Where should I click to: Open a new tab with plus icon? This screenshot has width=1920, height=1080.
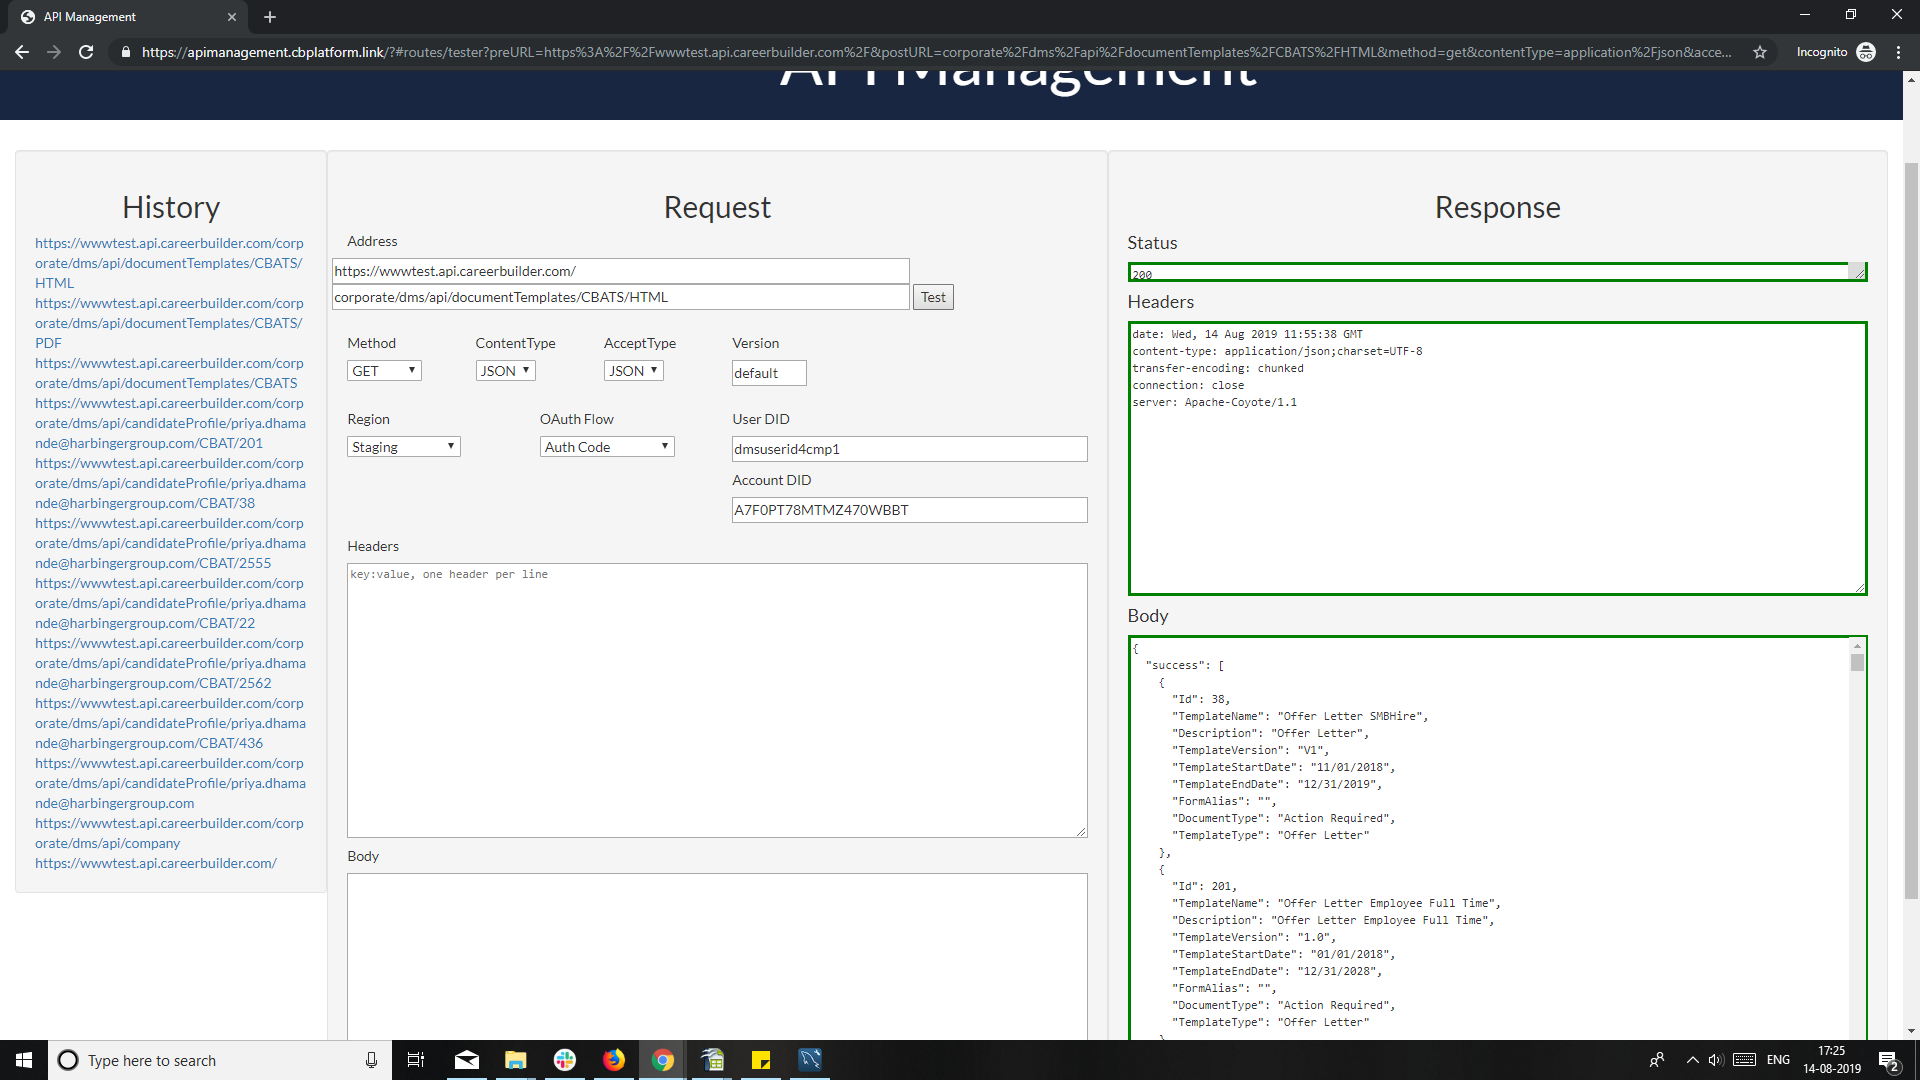[x=270, y=17]
